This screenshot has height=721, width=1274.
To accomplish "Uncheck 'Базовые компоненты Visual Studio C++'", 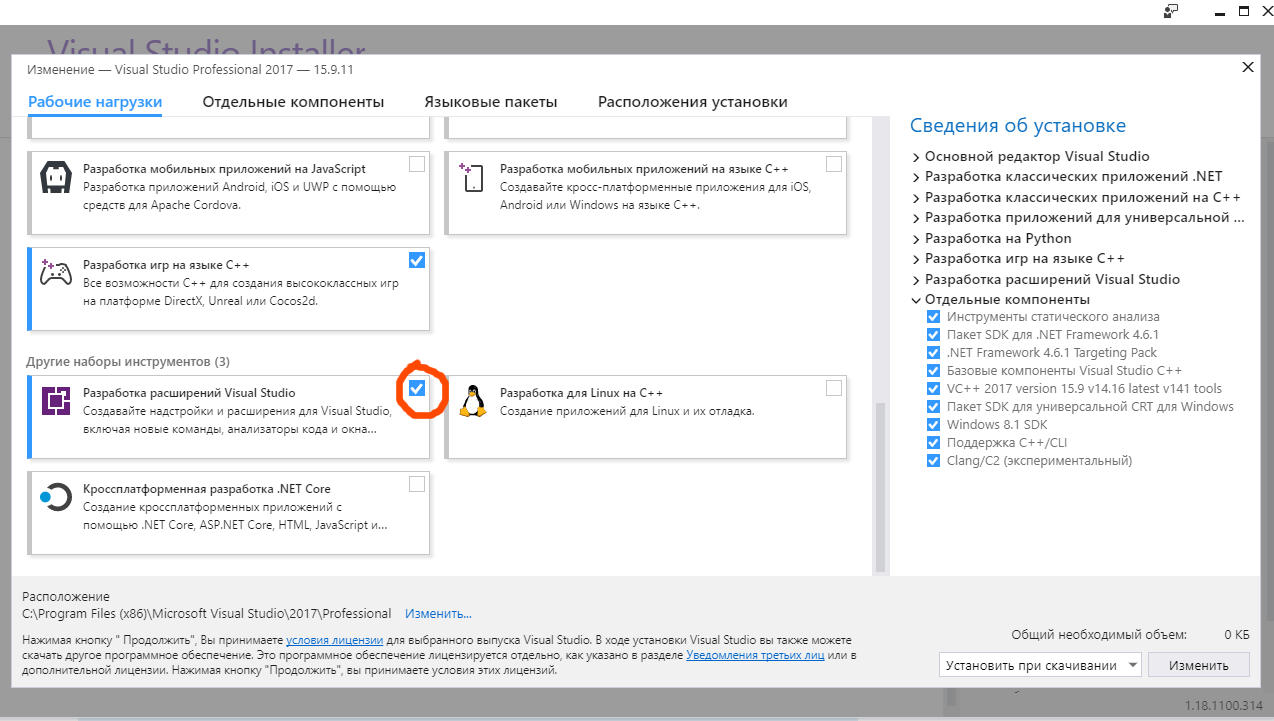I will point(933,370).
